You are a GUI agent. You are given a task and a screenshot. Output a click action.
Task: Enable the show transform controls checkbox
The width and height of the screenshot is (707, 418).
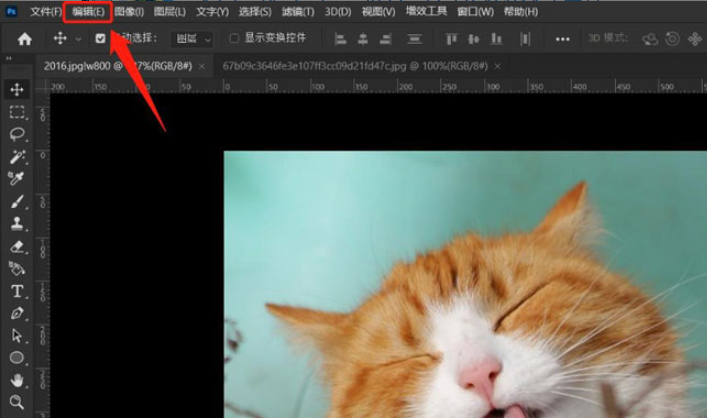pyautogui.click(x=234, y=39)
